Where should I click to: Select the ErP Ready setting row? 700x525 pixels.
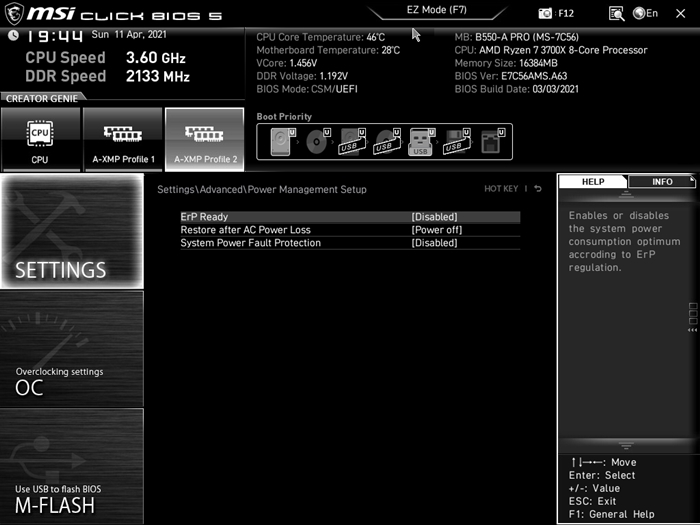(x=350, y=217)
